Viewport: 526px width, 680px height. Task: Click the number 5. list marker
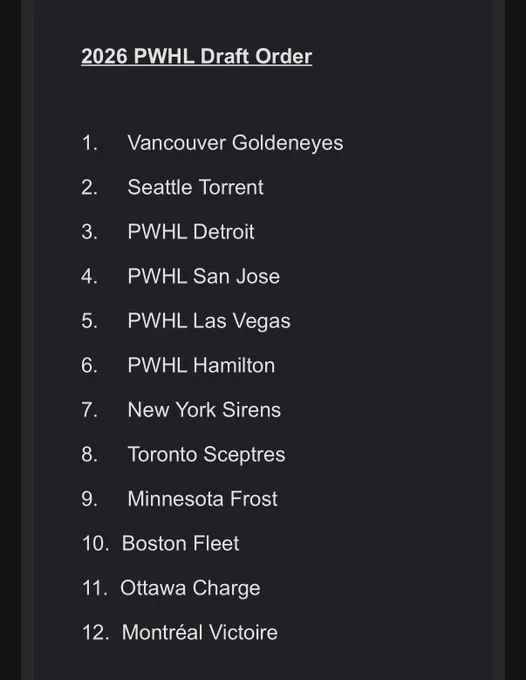[89, 321]
